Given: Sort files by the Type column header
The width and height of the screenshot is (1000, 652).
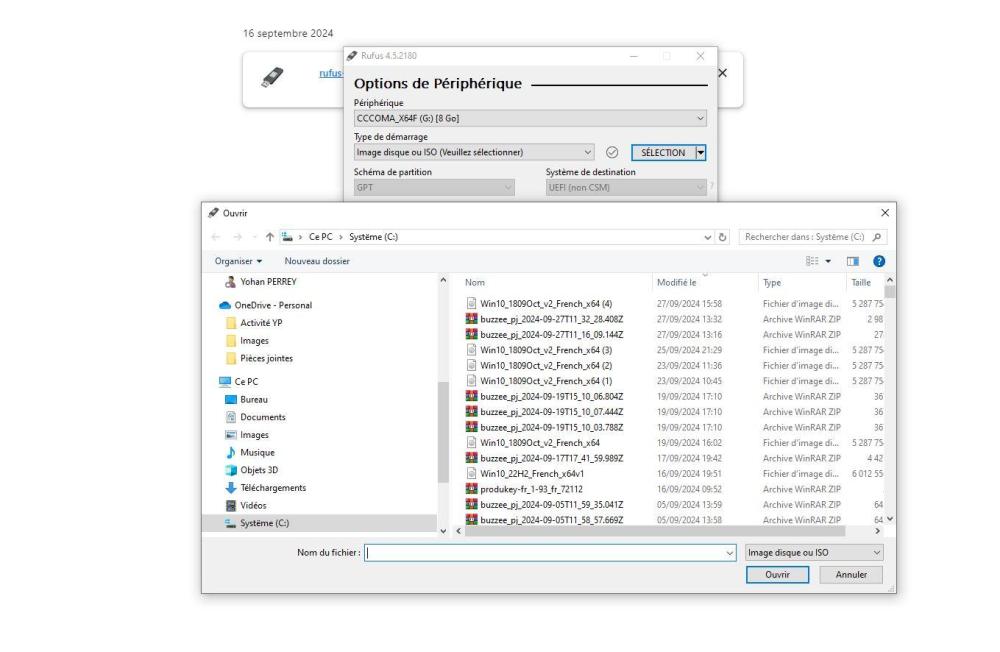Looking at the screenshot, I should [x=772, y=283].
